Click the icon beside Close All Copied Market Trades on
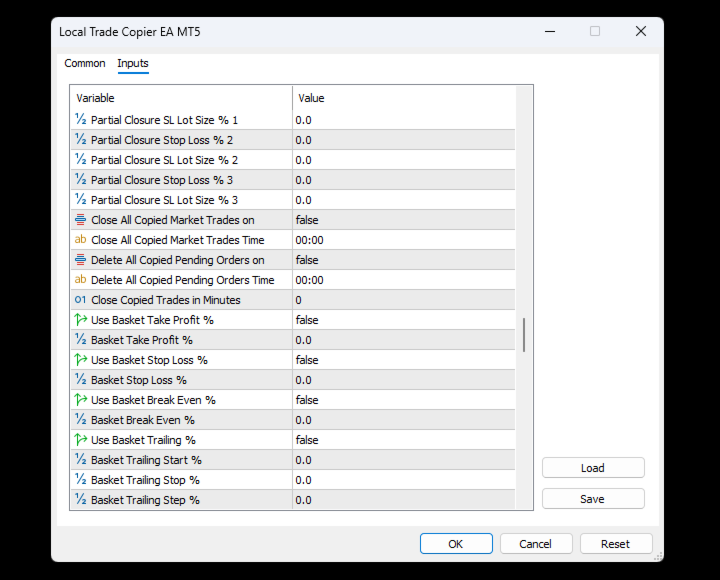The height and width of the screenshot is (580, 720). (x=80, y=220)
